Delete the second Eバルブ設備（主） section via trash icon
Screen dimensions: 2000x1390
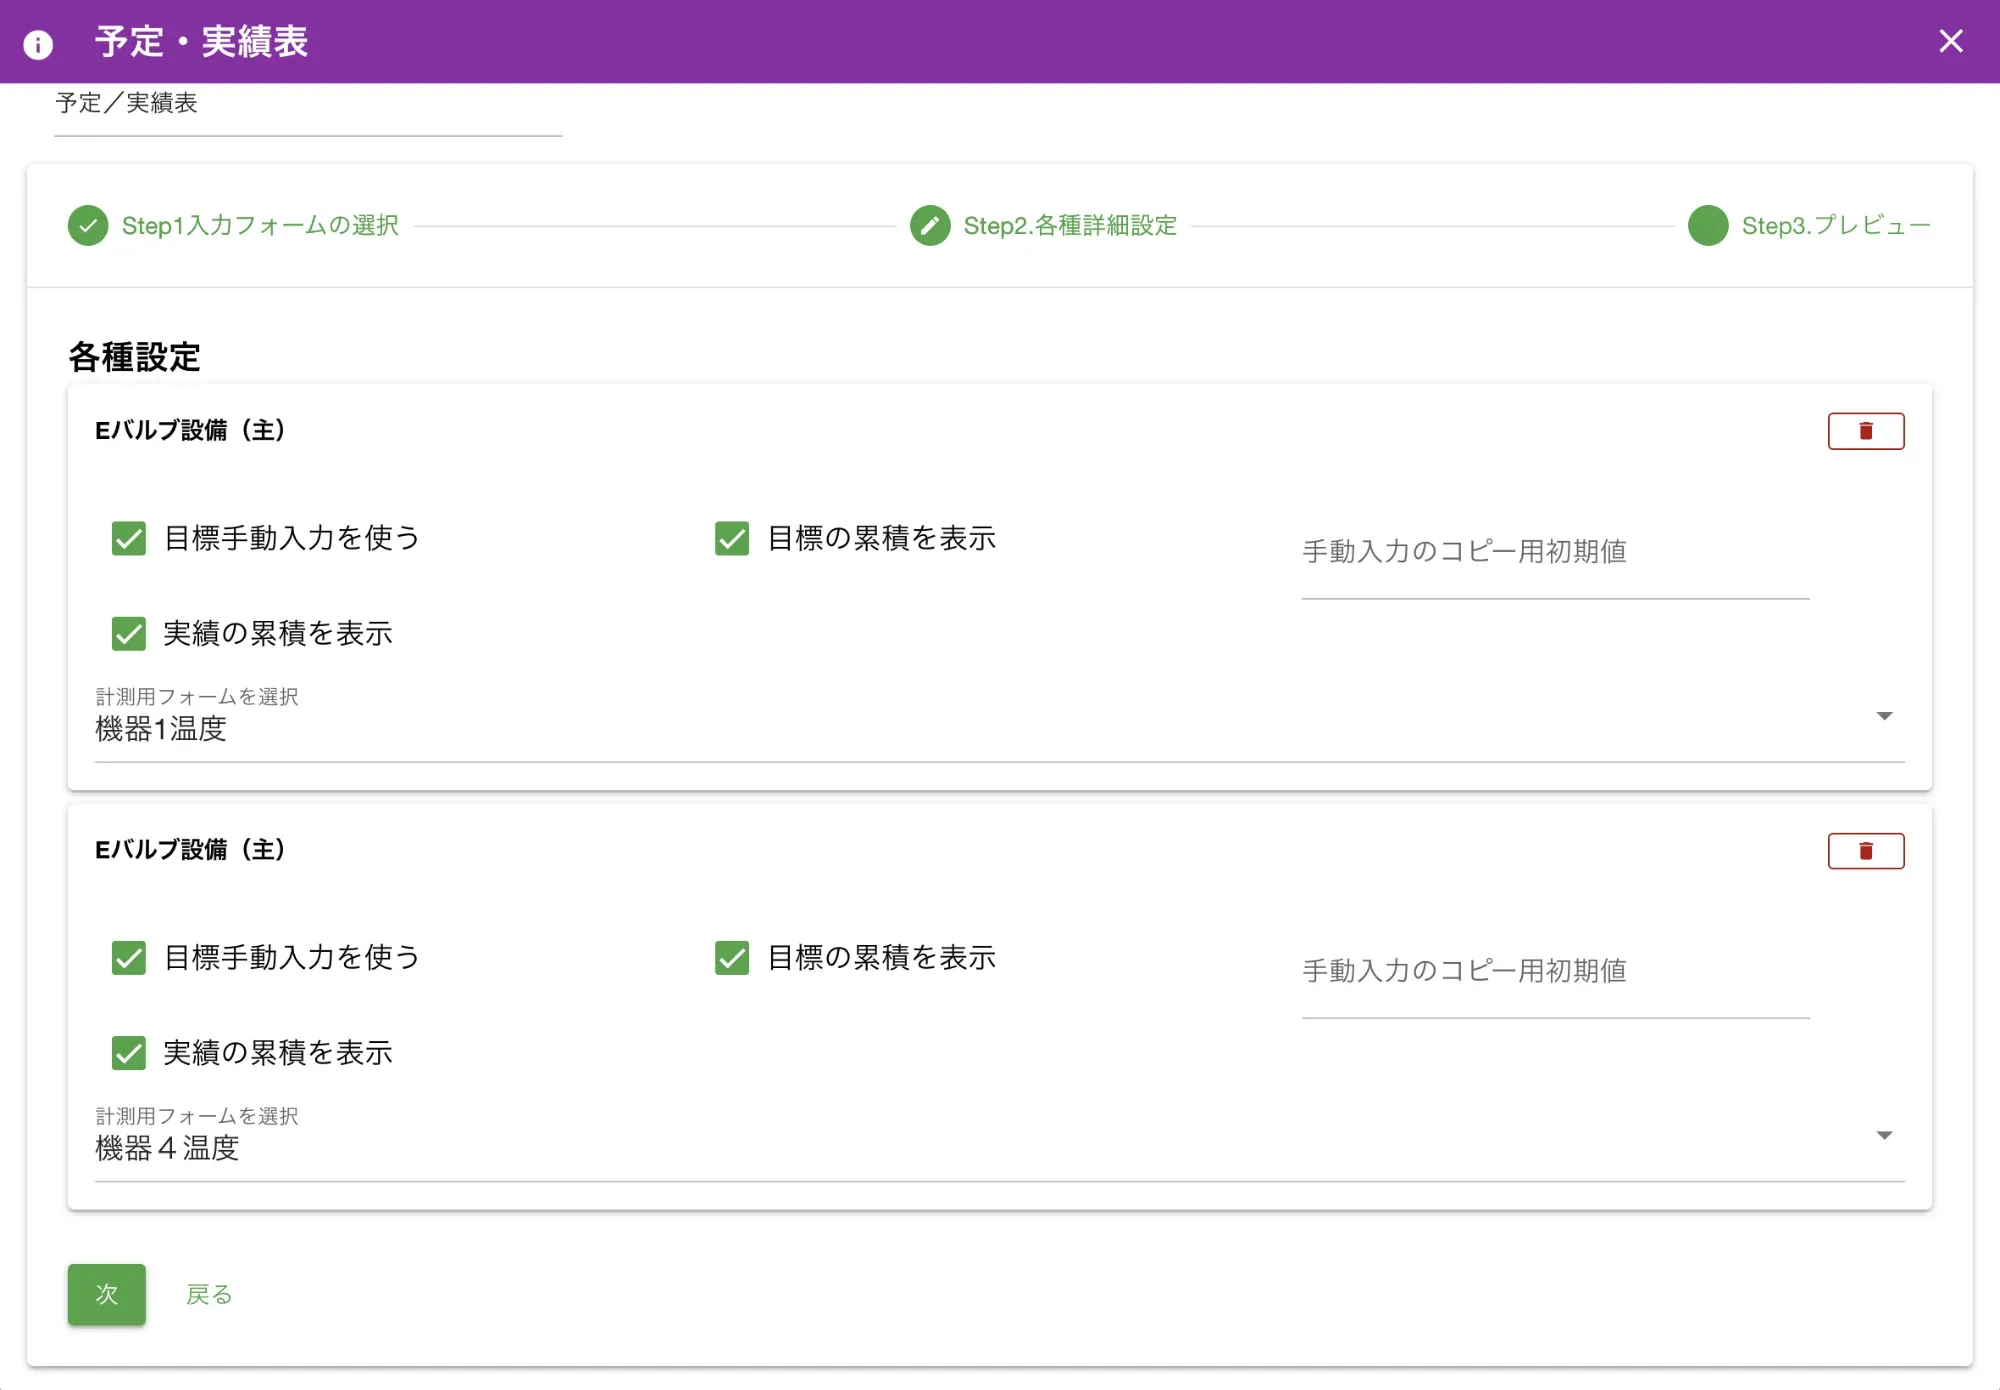[x=1866, y=850]
